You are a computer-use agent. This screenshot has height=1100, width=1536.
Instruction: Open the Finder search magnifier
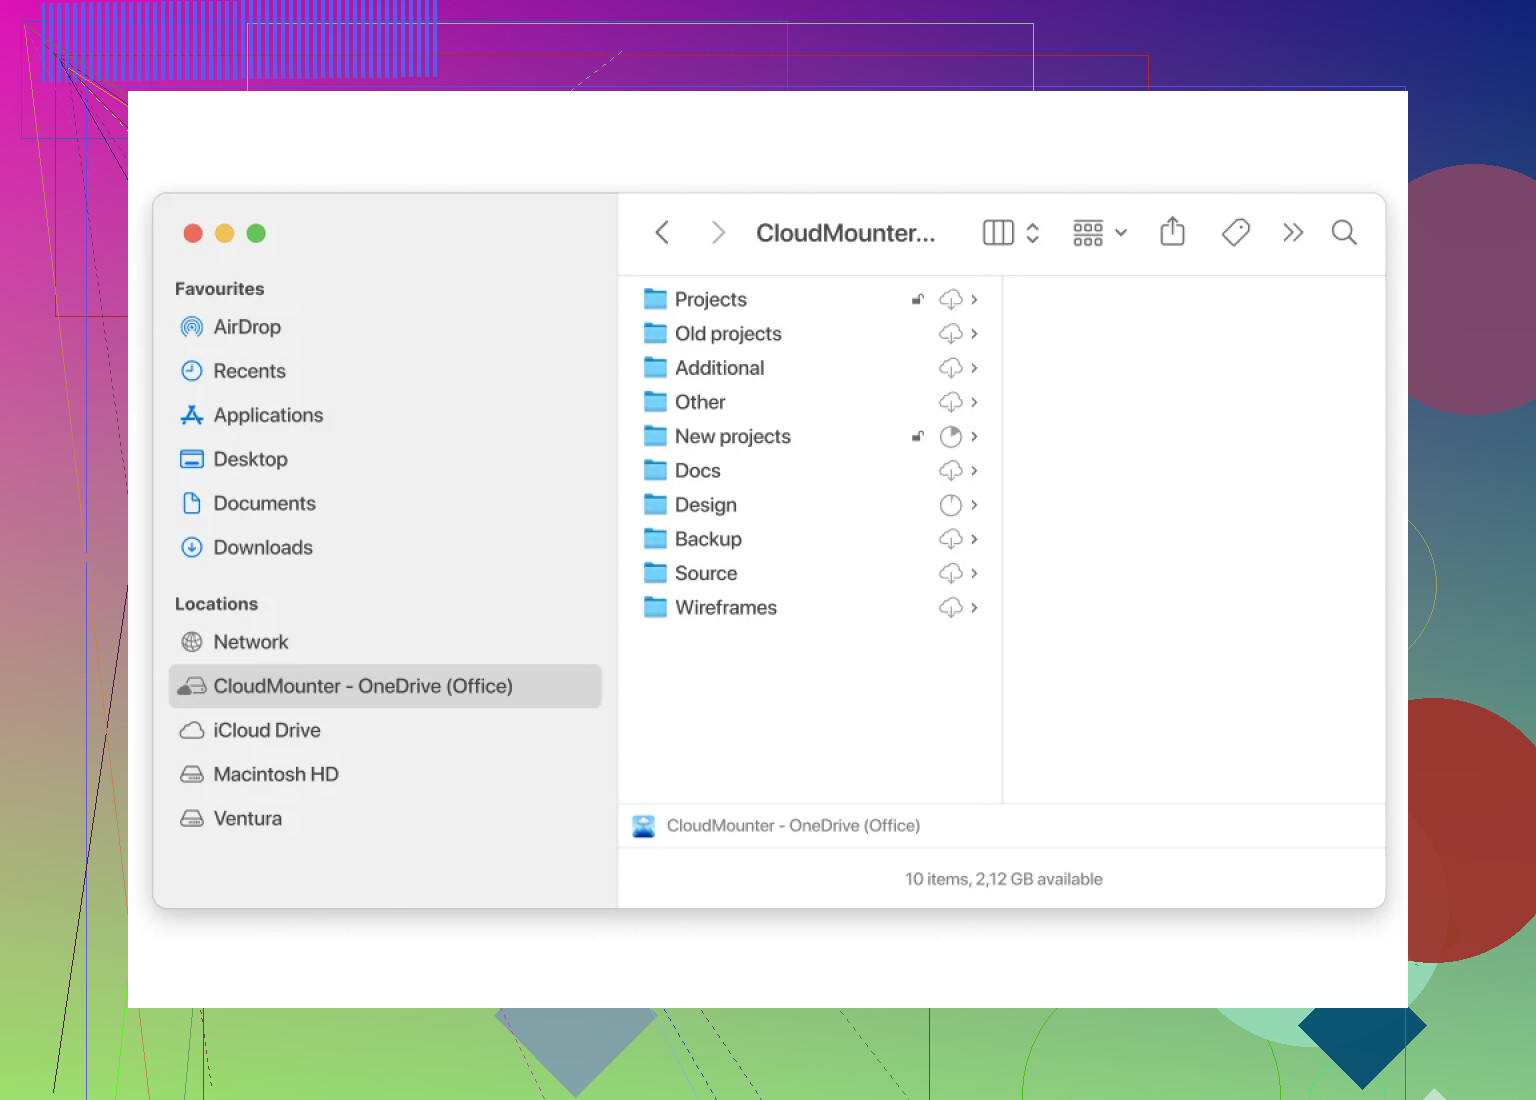click(1344, 233)
